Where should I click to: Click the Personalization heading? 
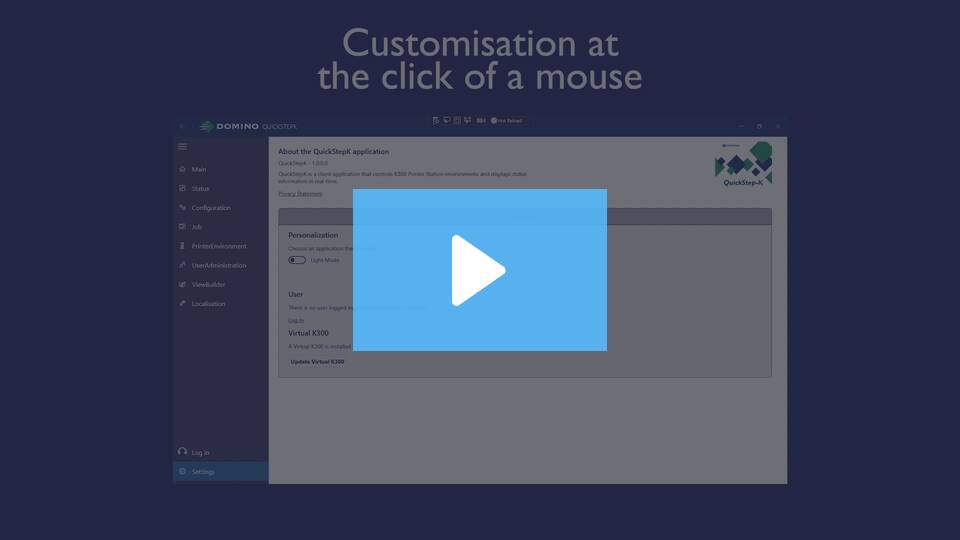(x=313, y=235)
